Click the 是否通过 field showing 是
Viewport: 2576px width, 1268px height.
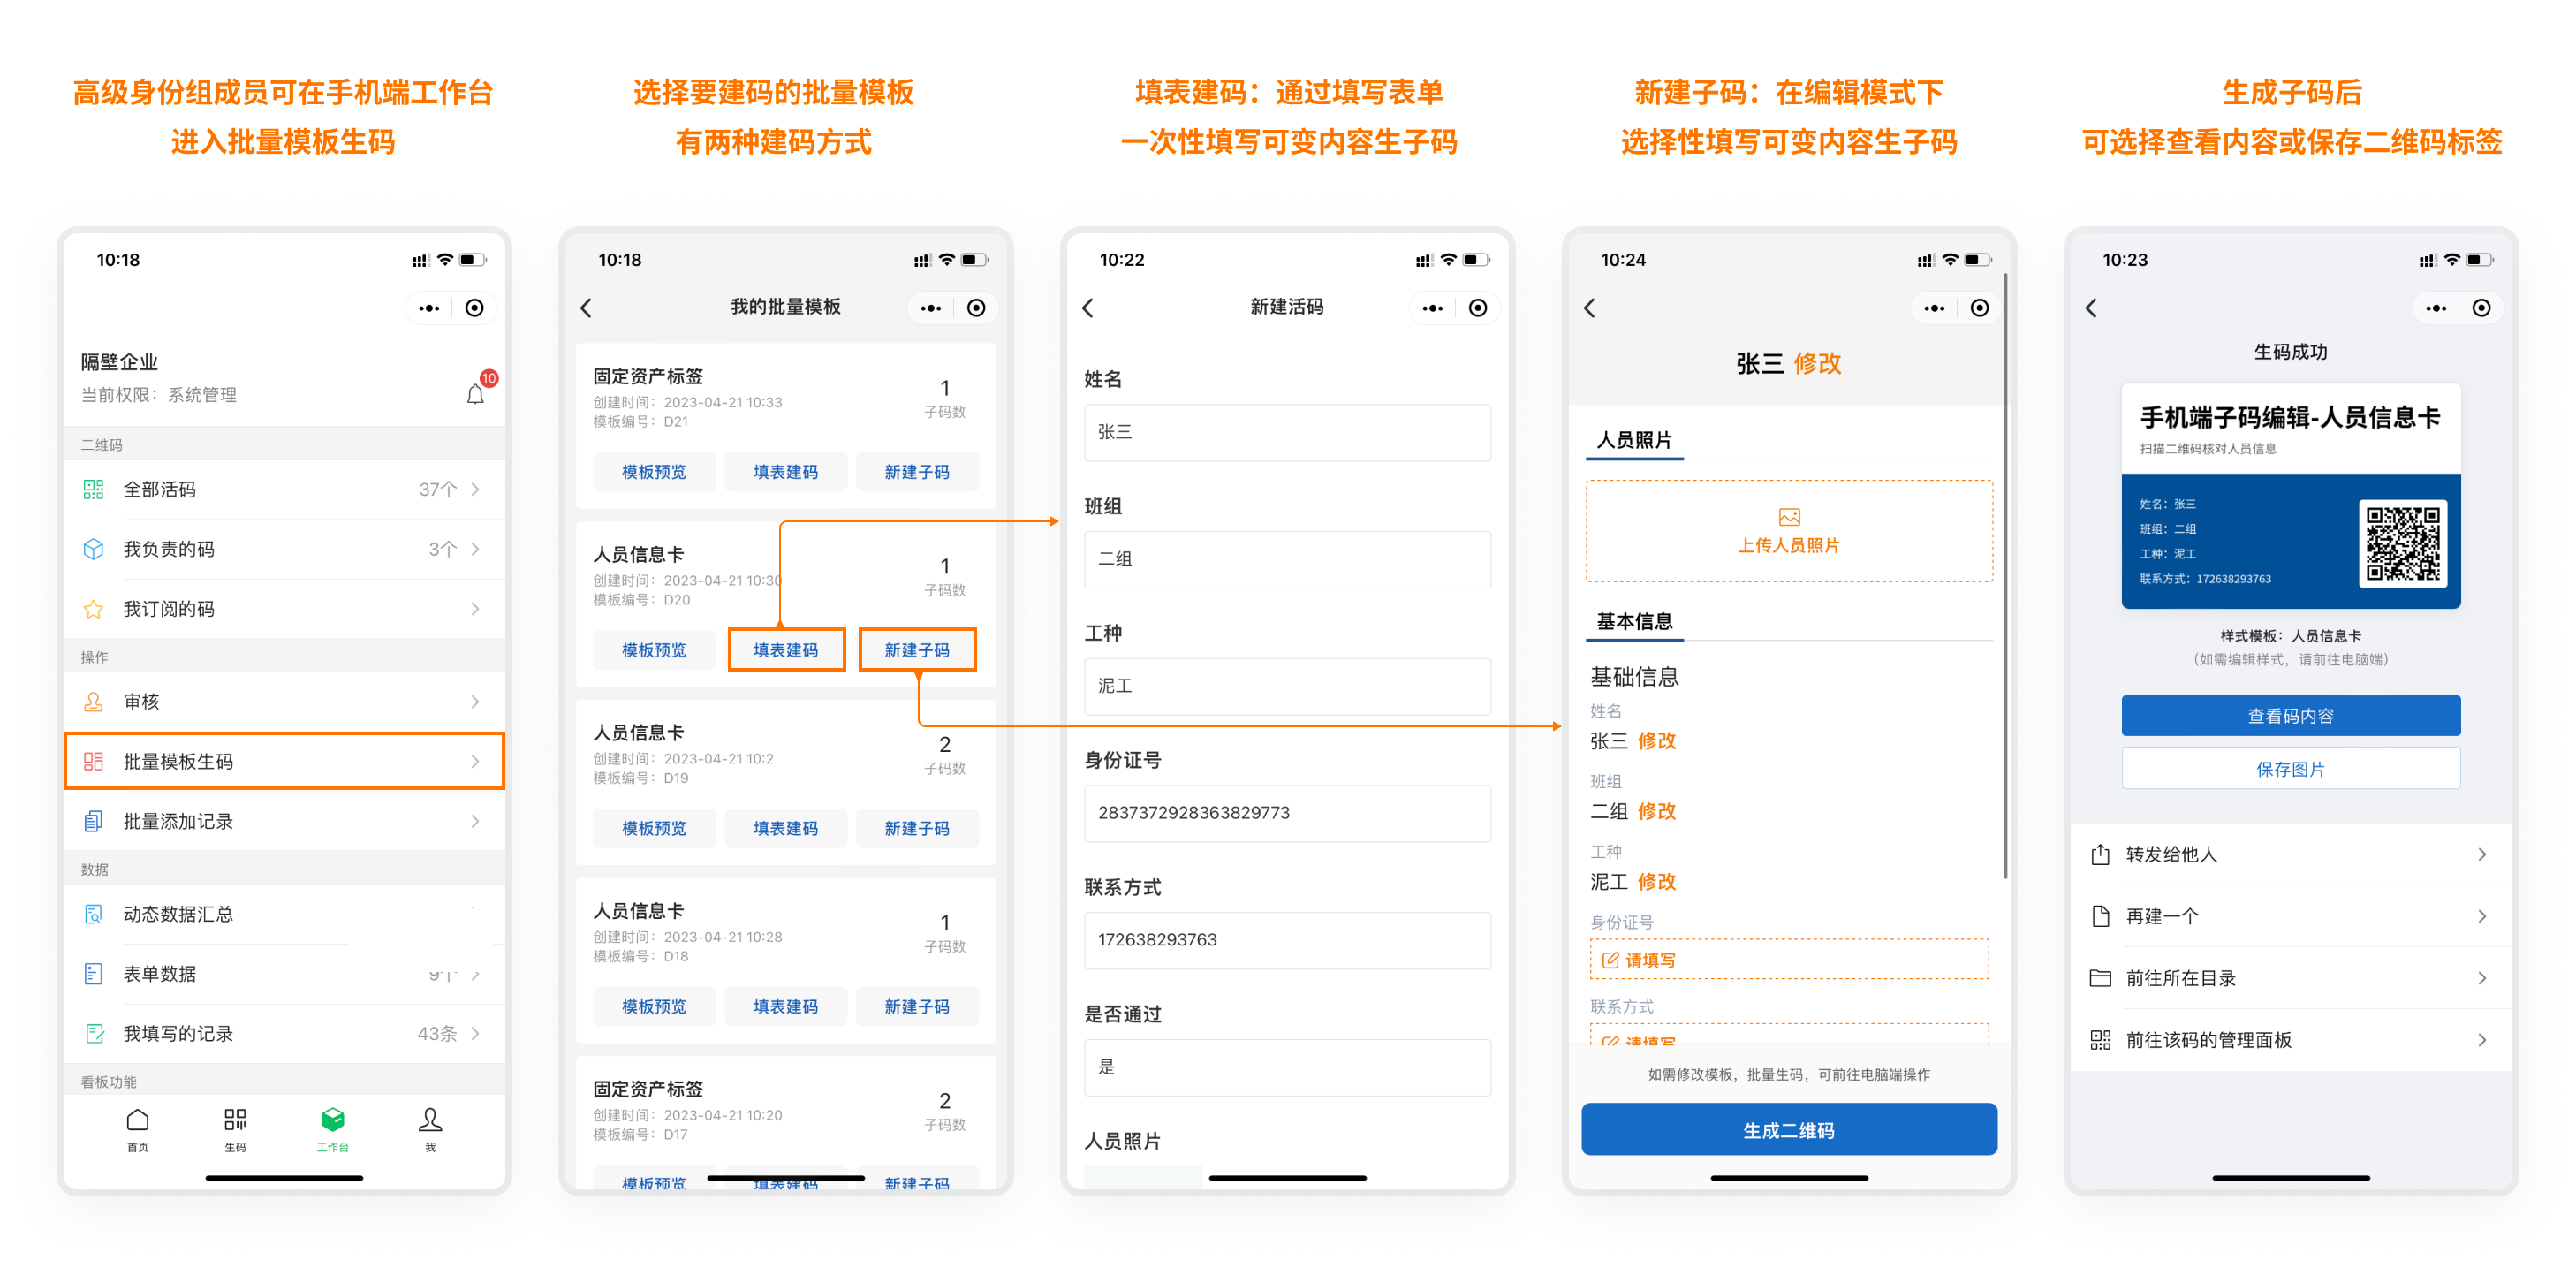(1288, 1068)
